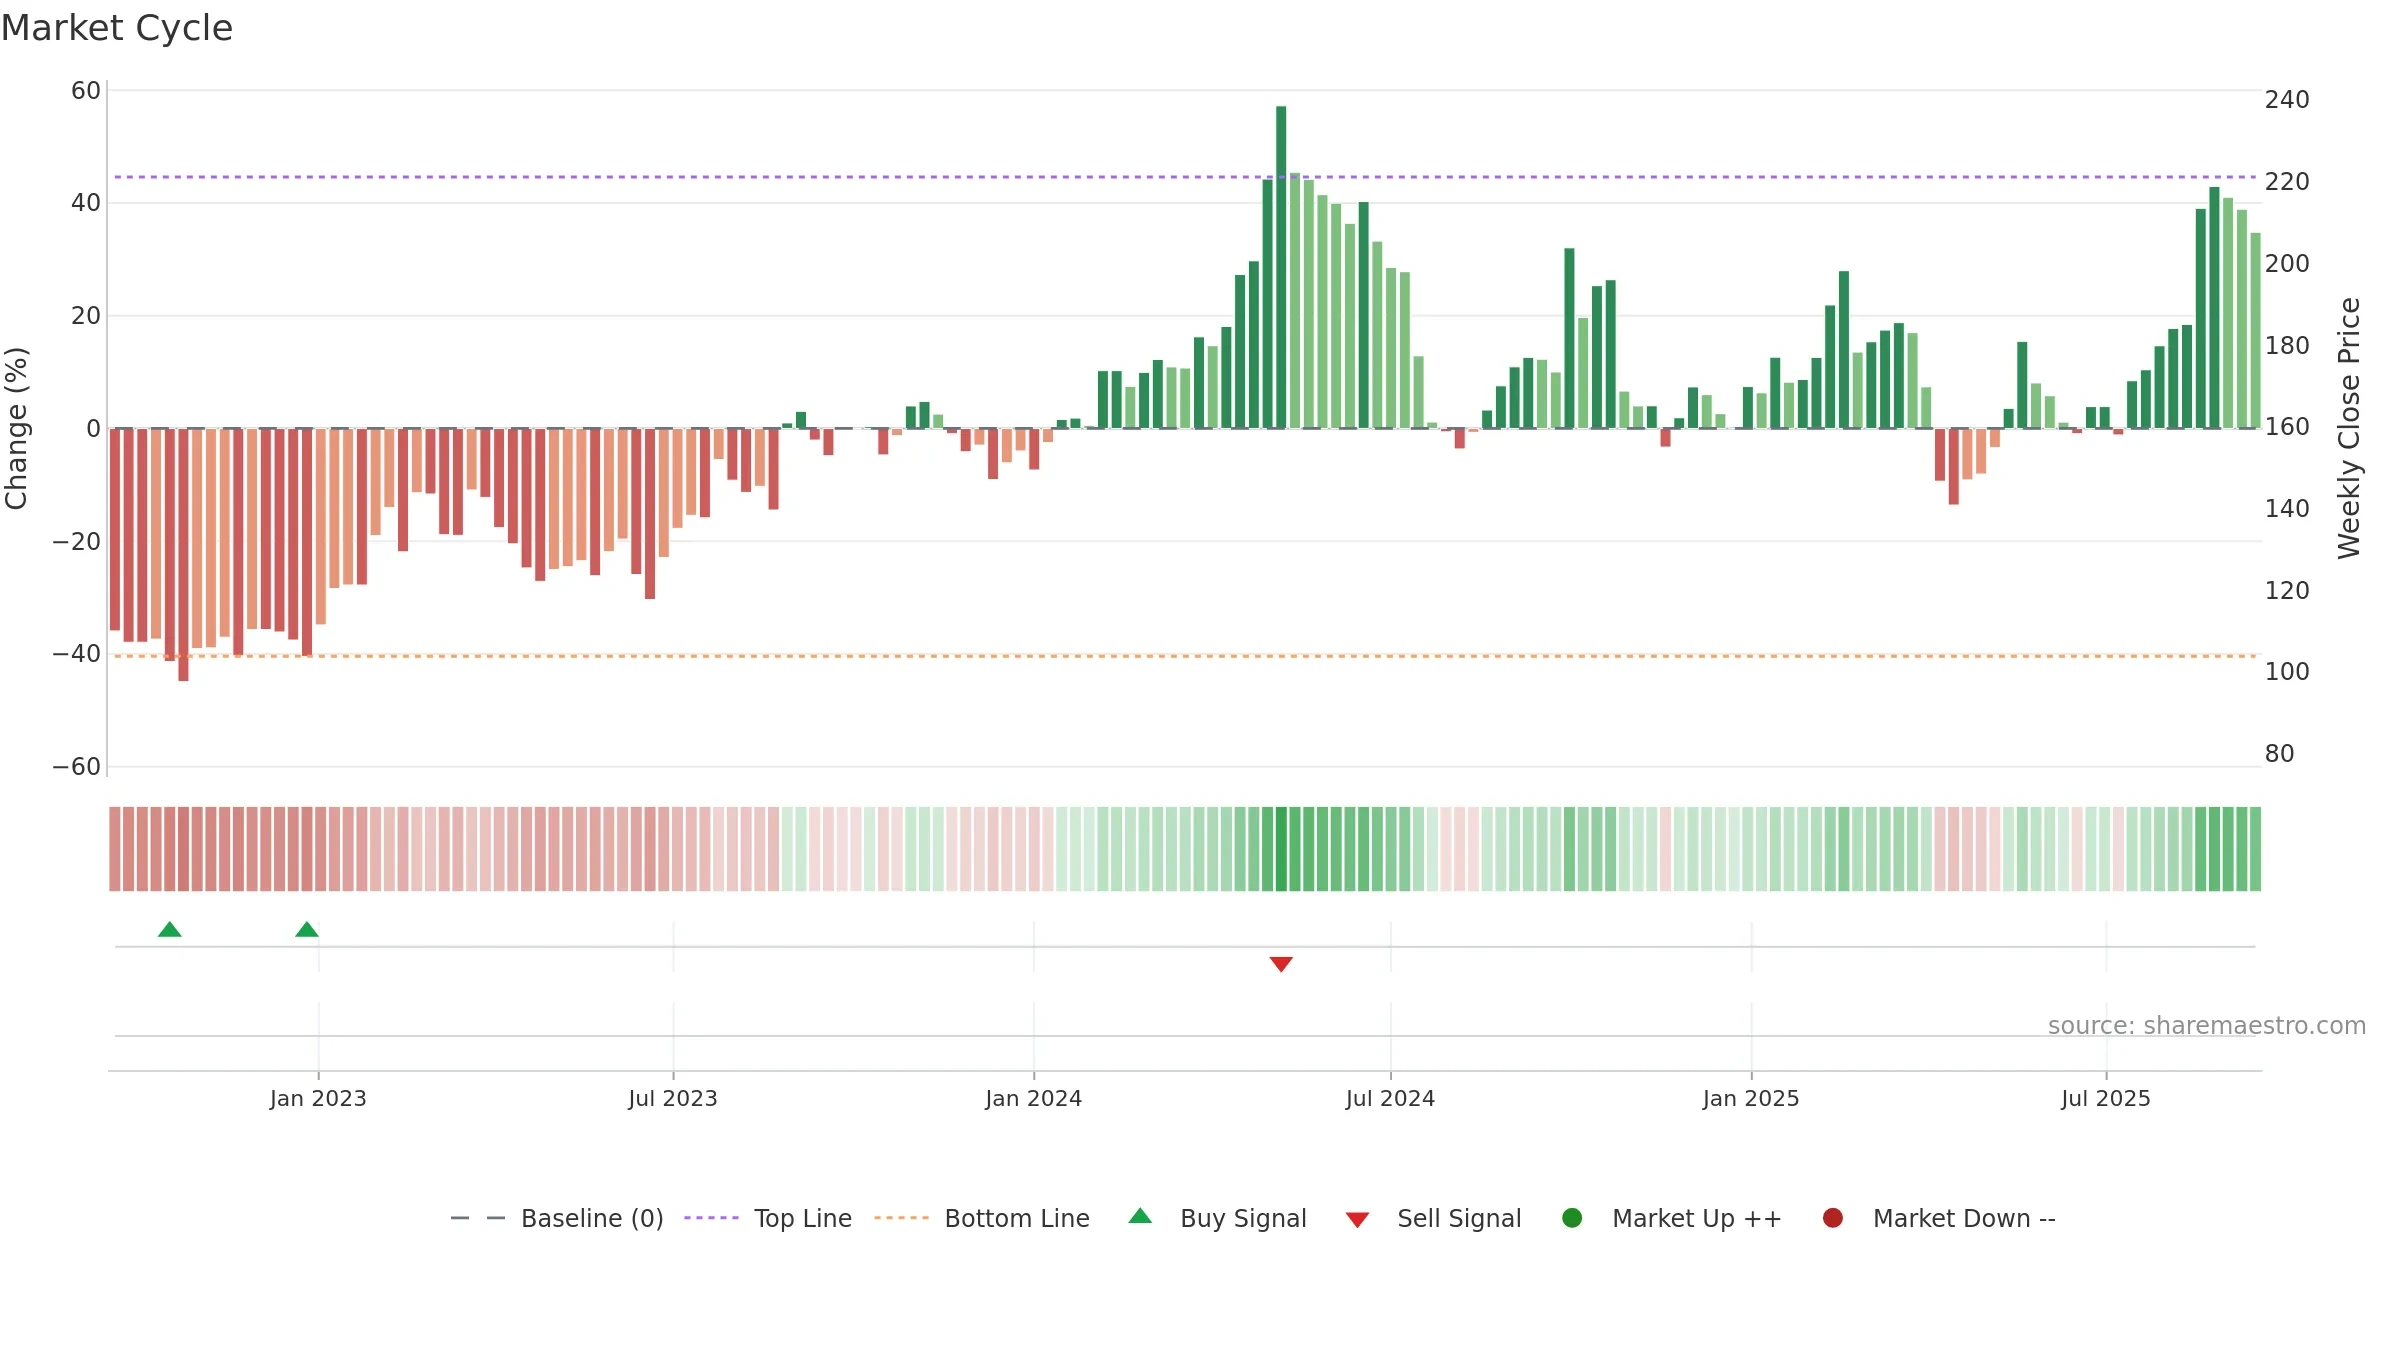Click the Jan 2024 axis label

(x=1033, y=1098)
